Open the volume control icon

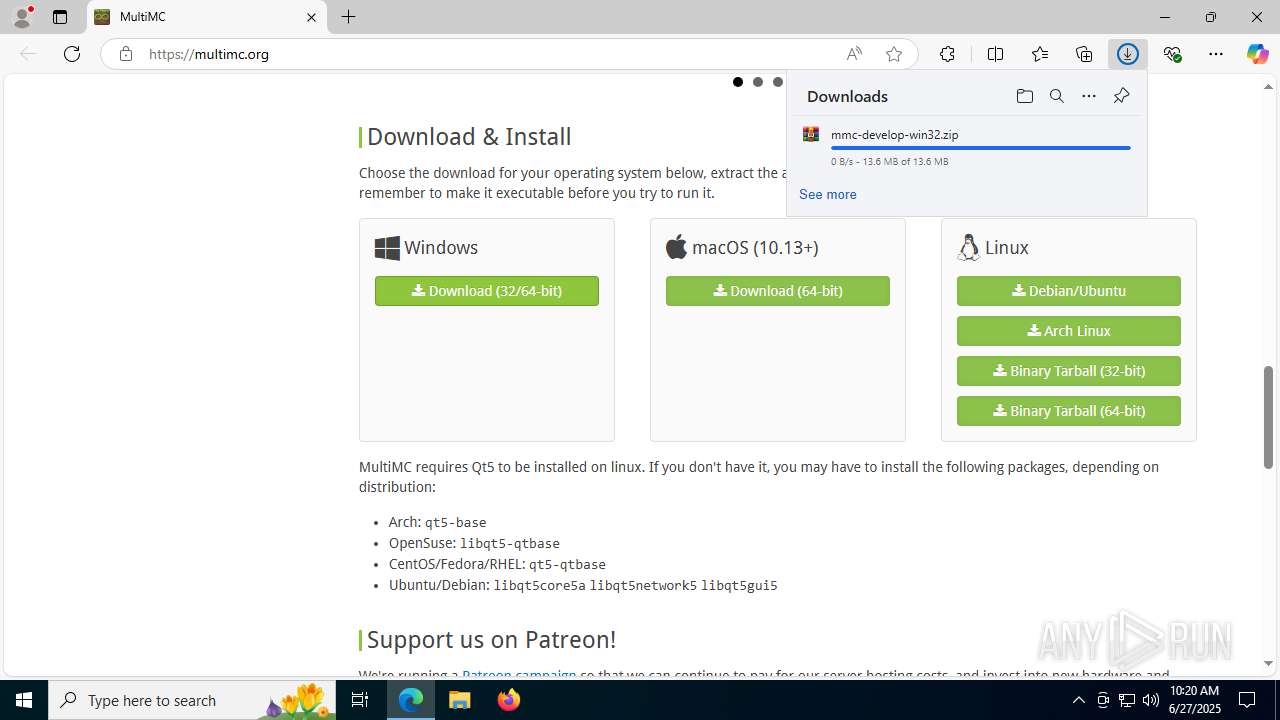pos(1151,700)
